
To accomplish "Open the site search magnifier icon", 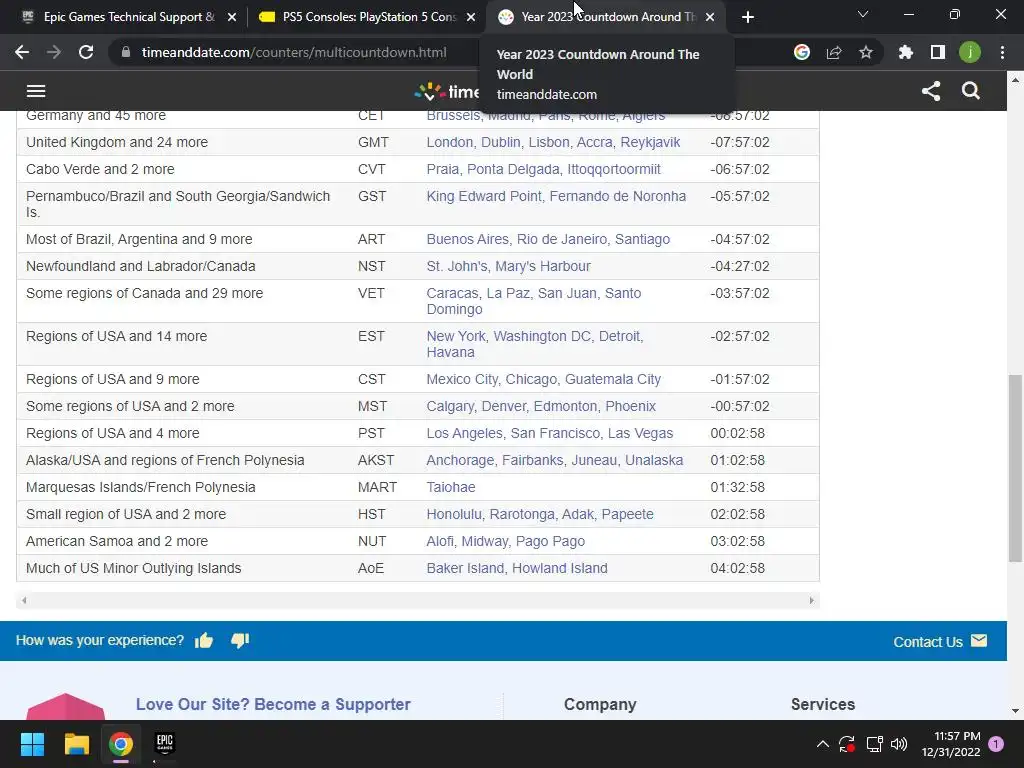I will tap(971, 91).
